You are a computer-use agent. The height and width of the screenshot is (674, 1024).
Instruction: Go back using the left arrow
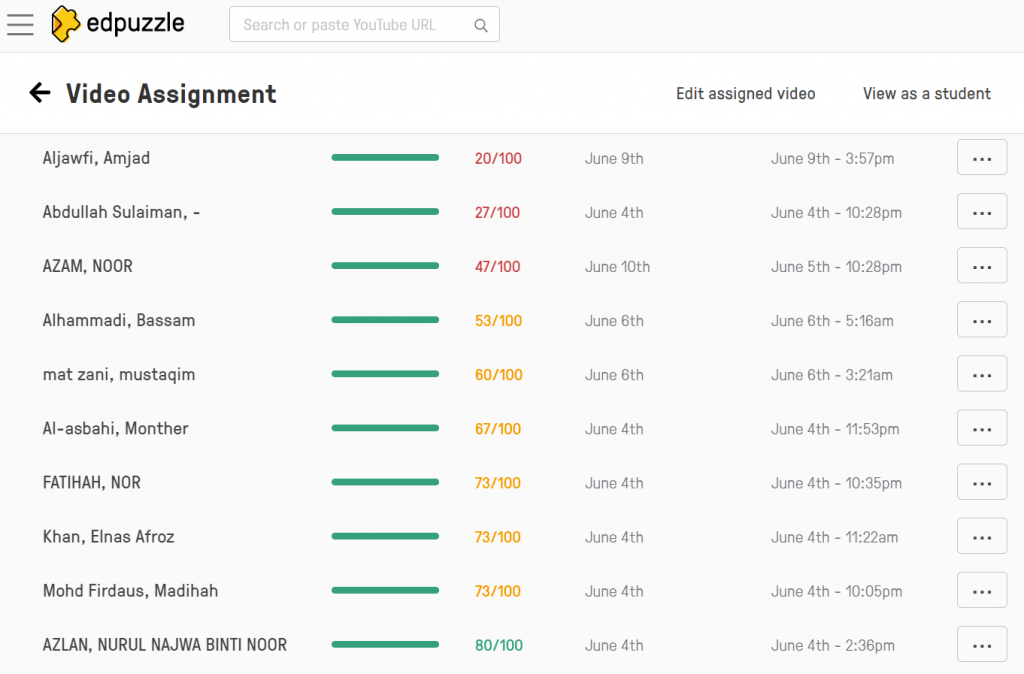pos(40,93)
